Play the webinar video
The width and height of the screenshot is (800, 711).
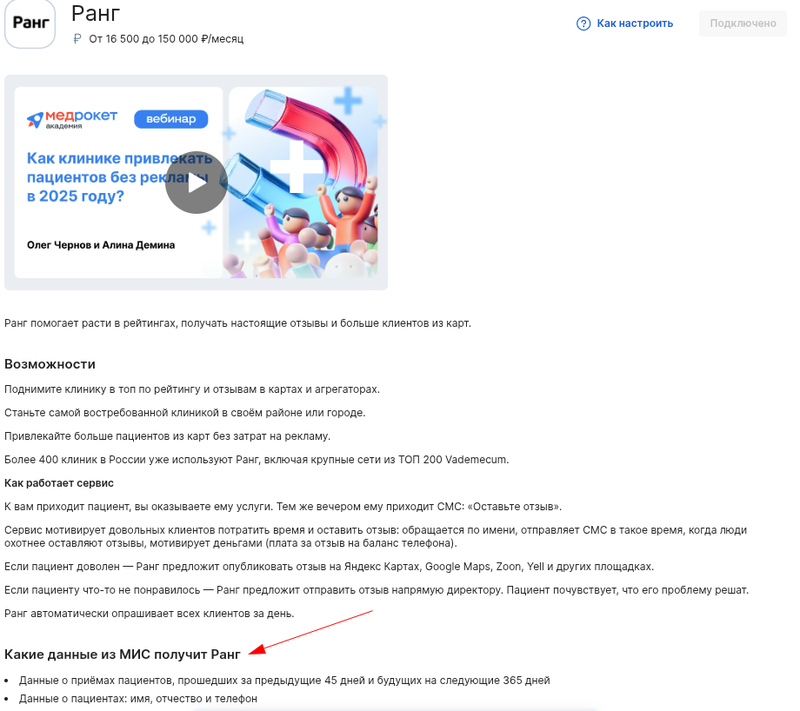[x=196, y=183]
